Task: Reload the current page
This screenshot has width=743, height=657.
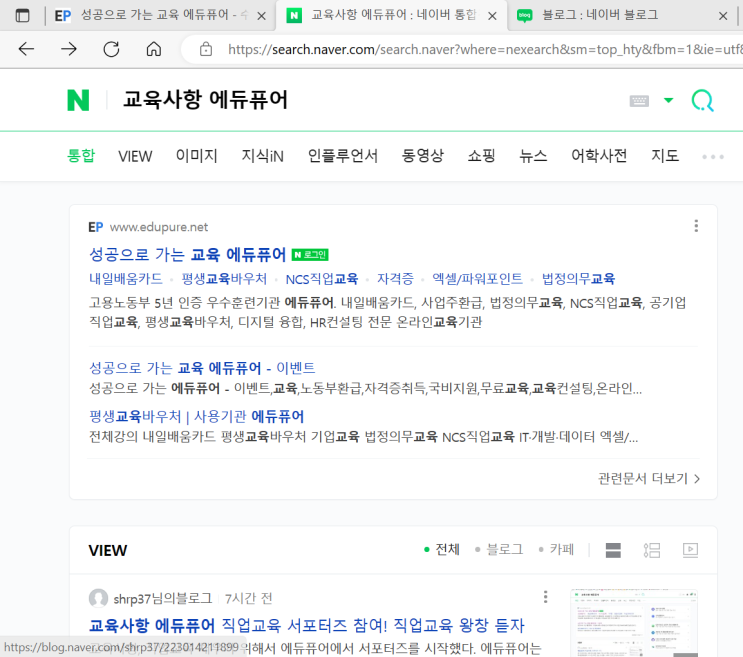Action: 111,49
